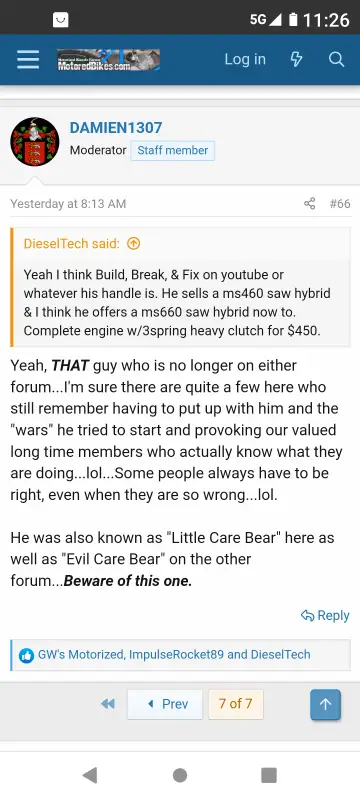The height and width of the screenshot is (800, 360).
Task: Open the ImpulseRocket89 liker profile
Action: coord(176,655)
